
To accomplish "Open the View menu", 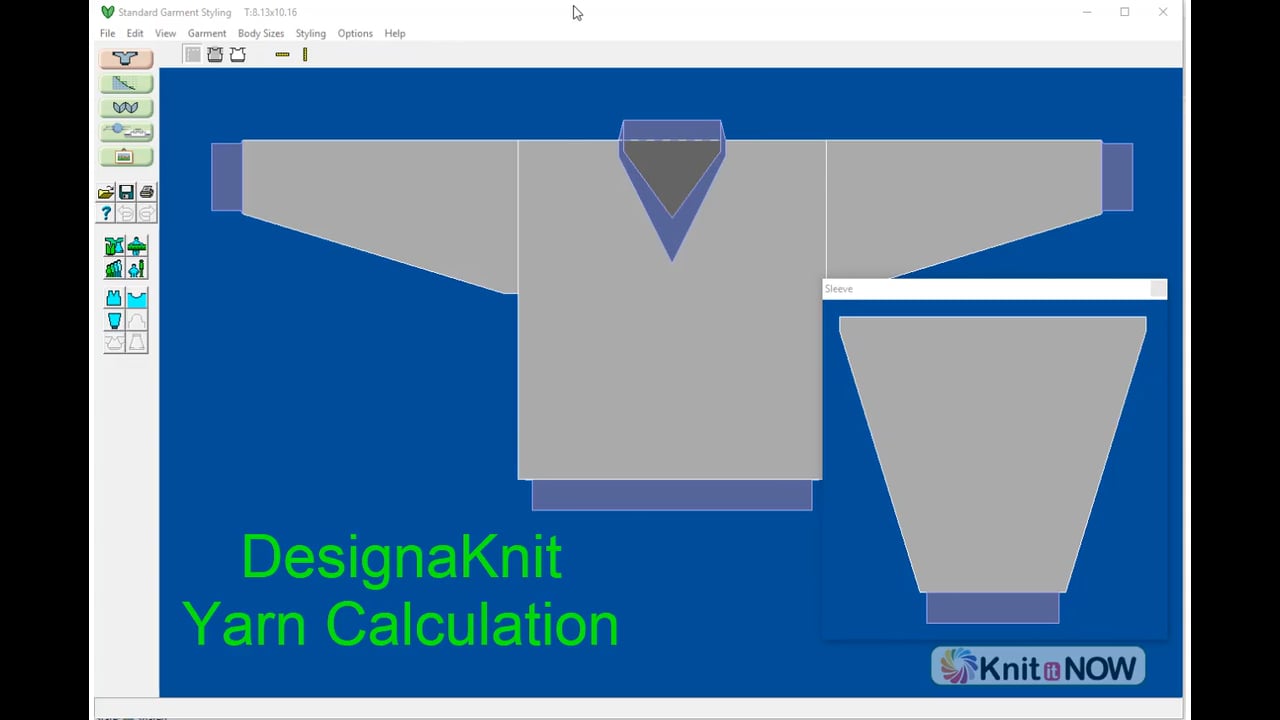I will [x=165, y=33].
